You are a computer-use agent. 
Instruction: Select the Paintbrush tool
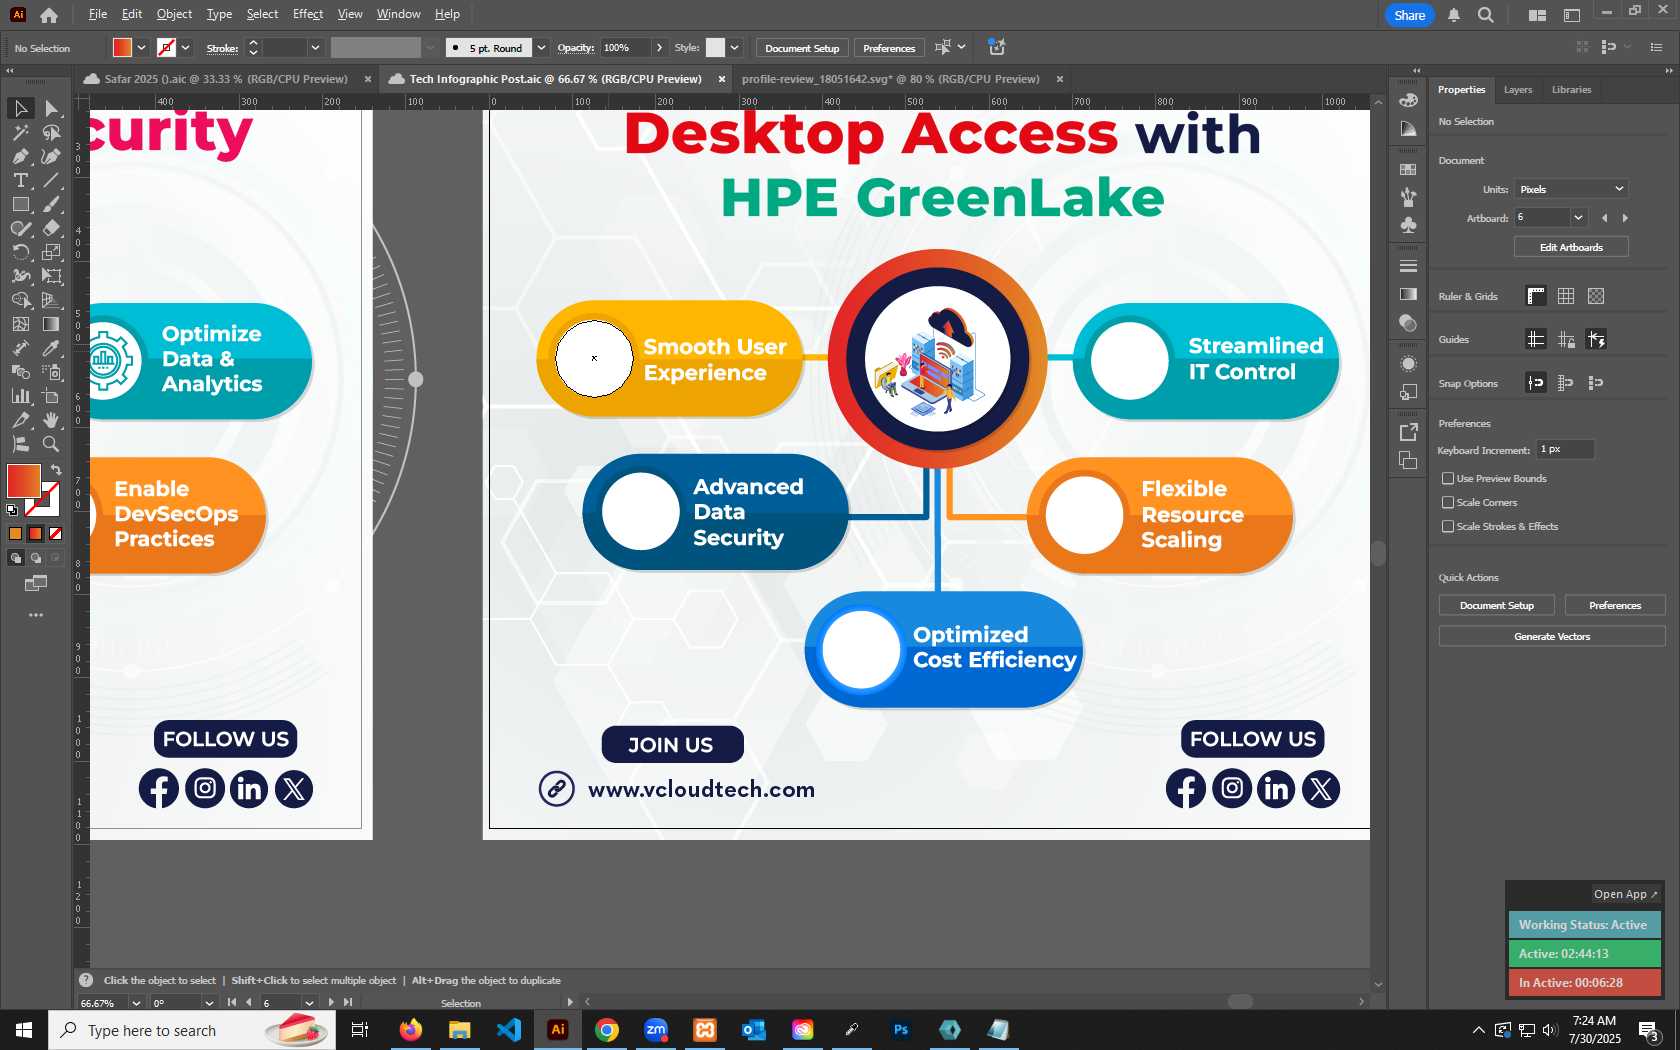52,204
